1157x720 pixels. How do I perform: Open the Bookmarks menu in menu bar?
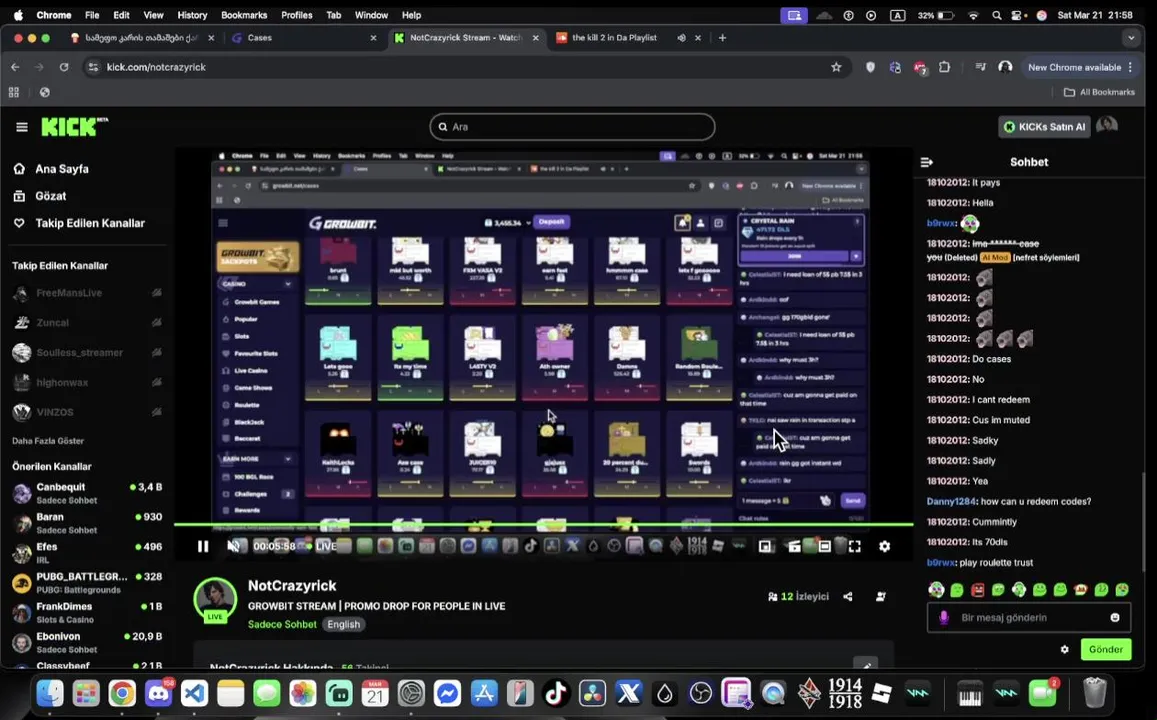tap(244, 15)
